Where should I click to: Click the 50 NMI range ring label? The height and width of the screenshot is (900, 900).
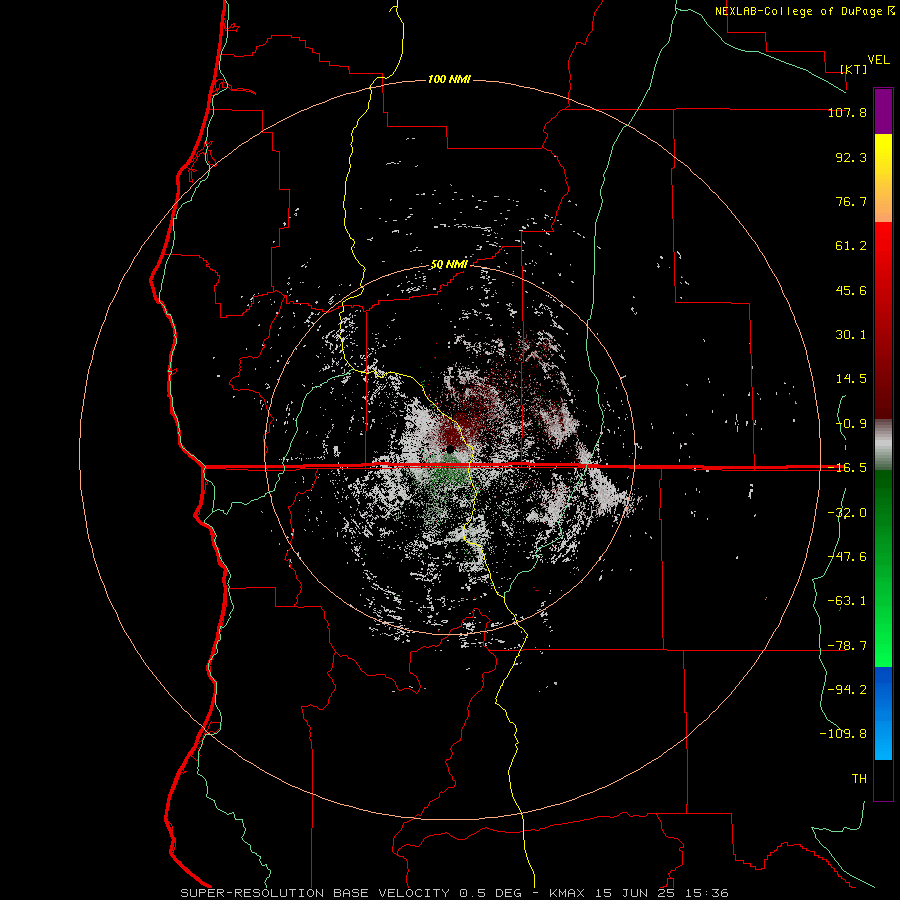[449, 265]
